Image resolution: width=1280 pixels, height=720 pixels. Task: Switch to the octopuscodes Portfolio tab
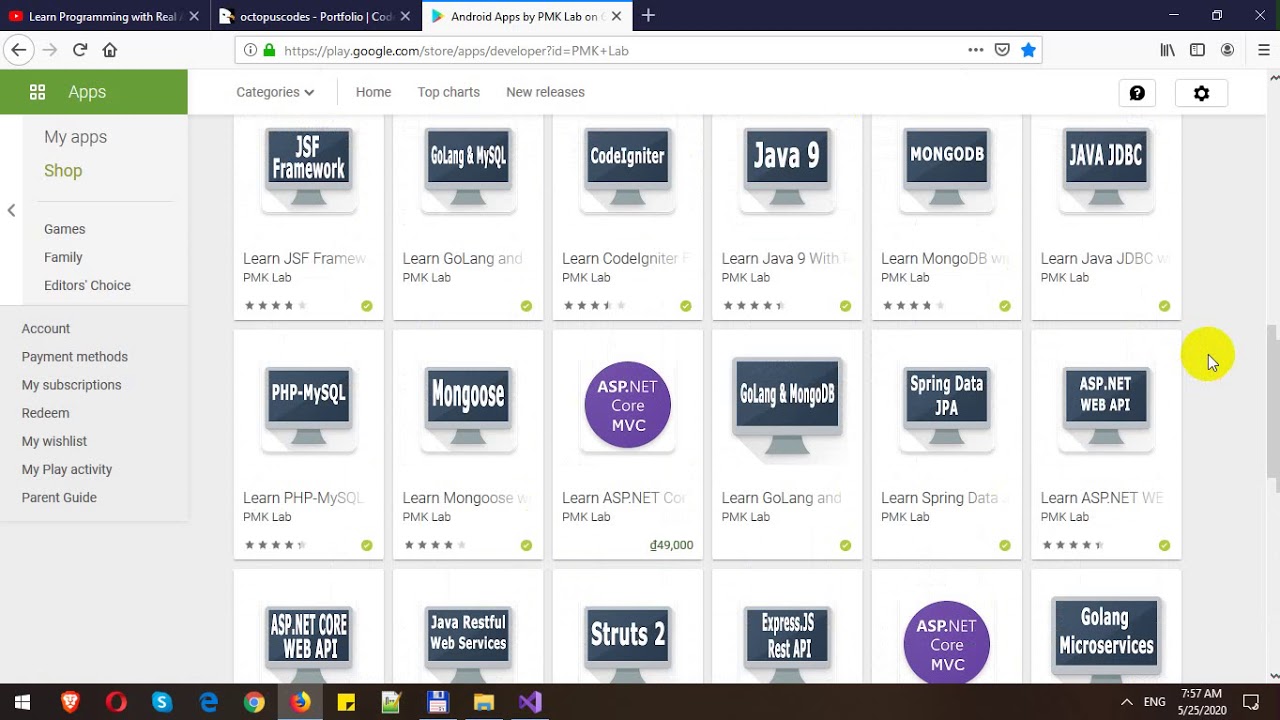click(x=315, y=16)
